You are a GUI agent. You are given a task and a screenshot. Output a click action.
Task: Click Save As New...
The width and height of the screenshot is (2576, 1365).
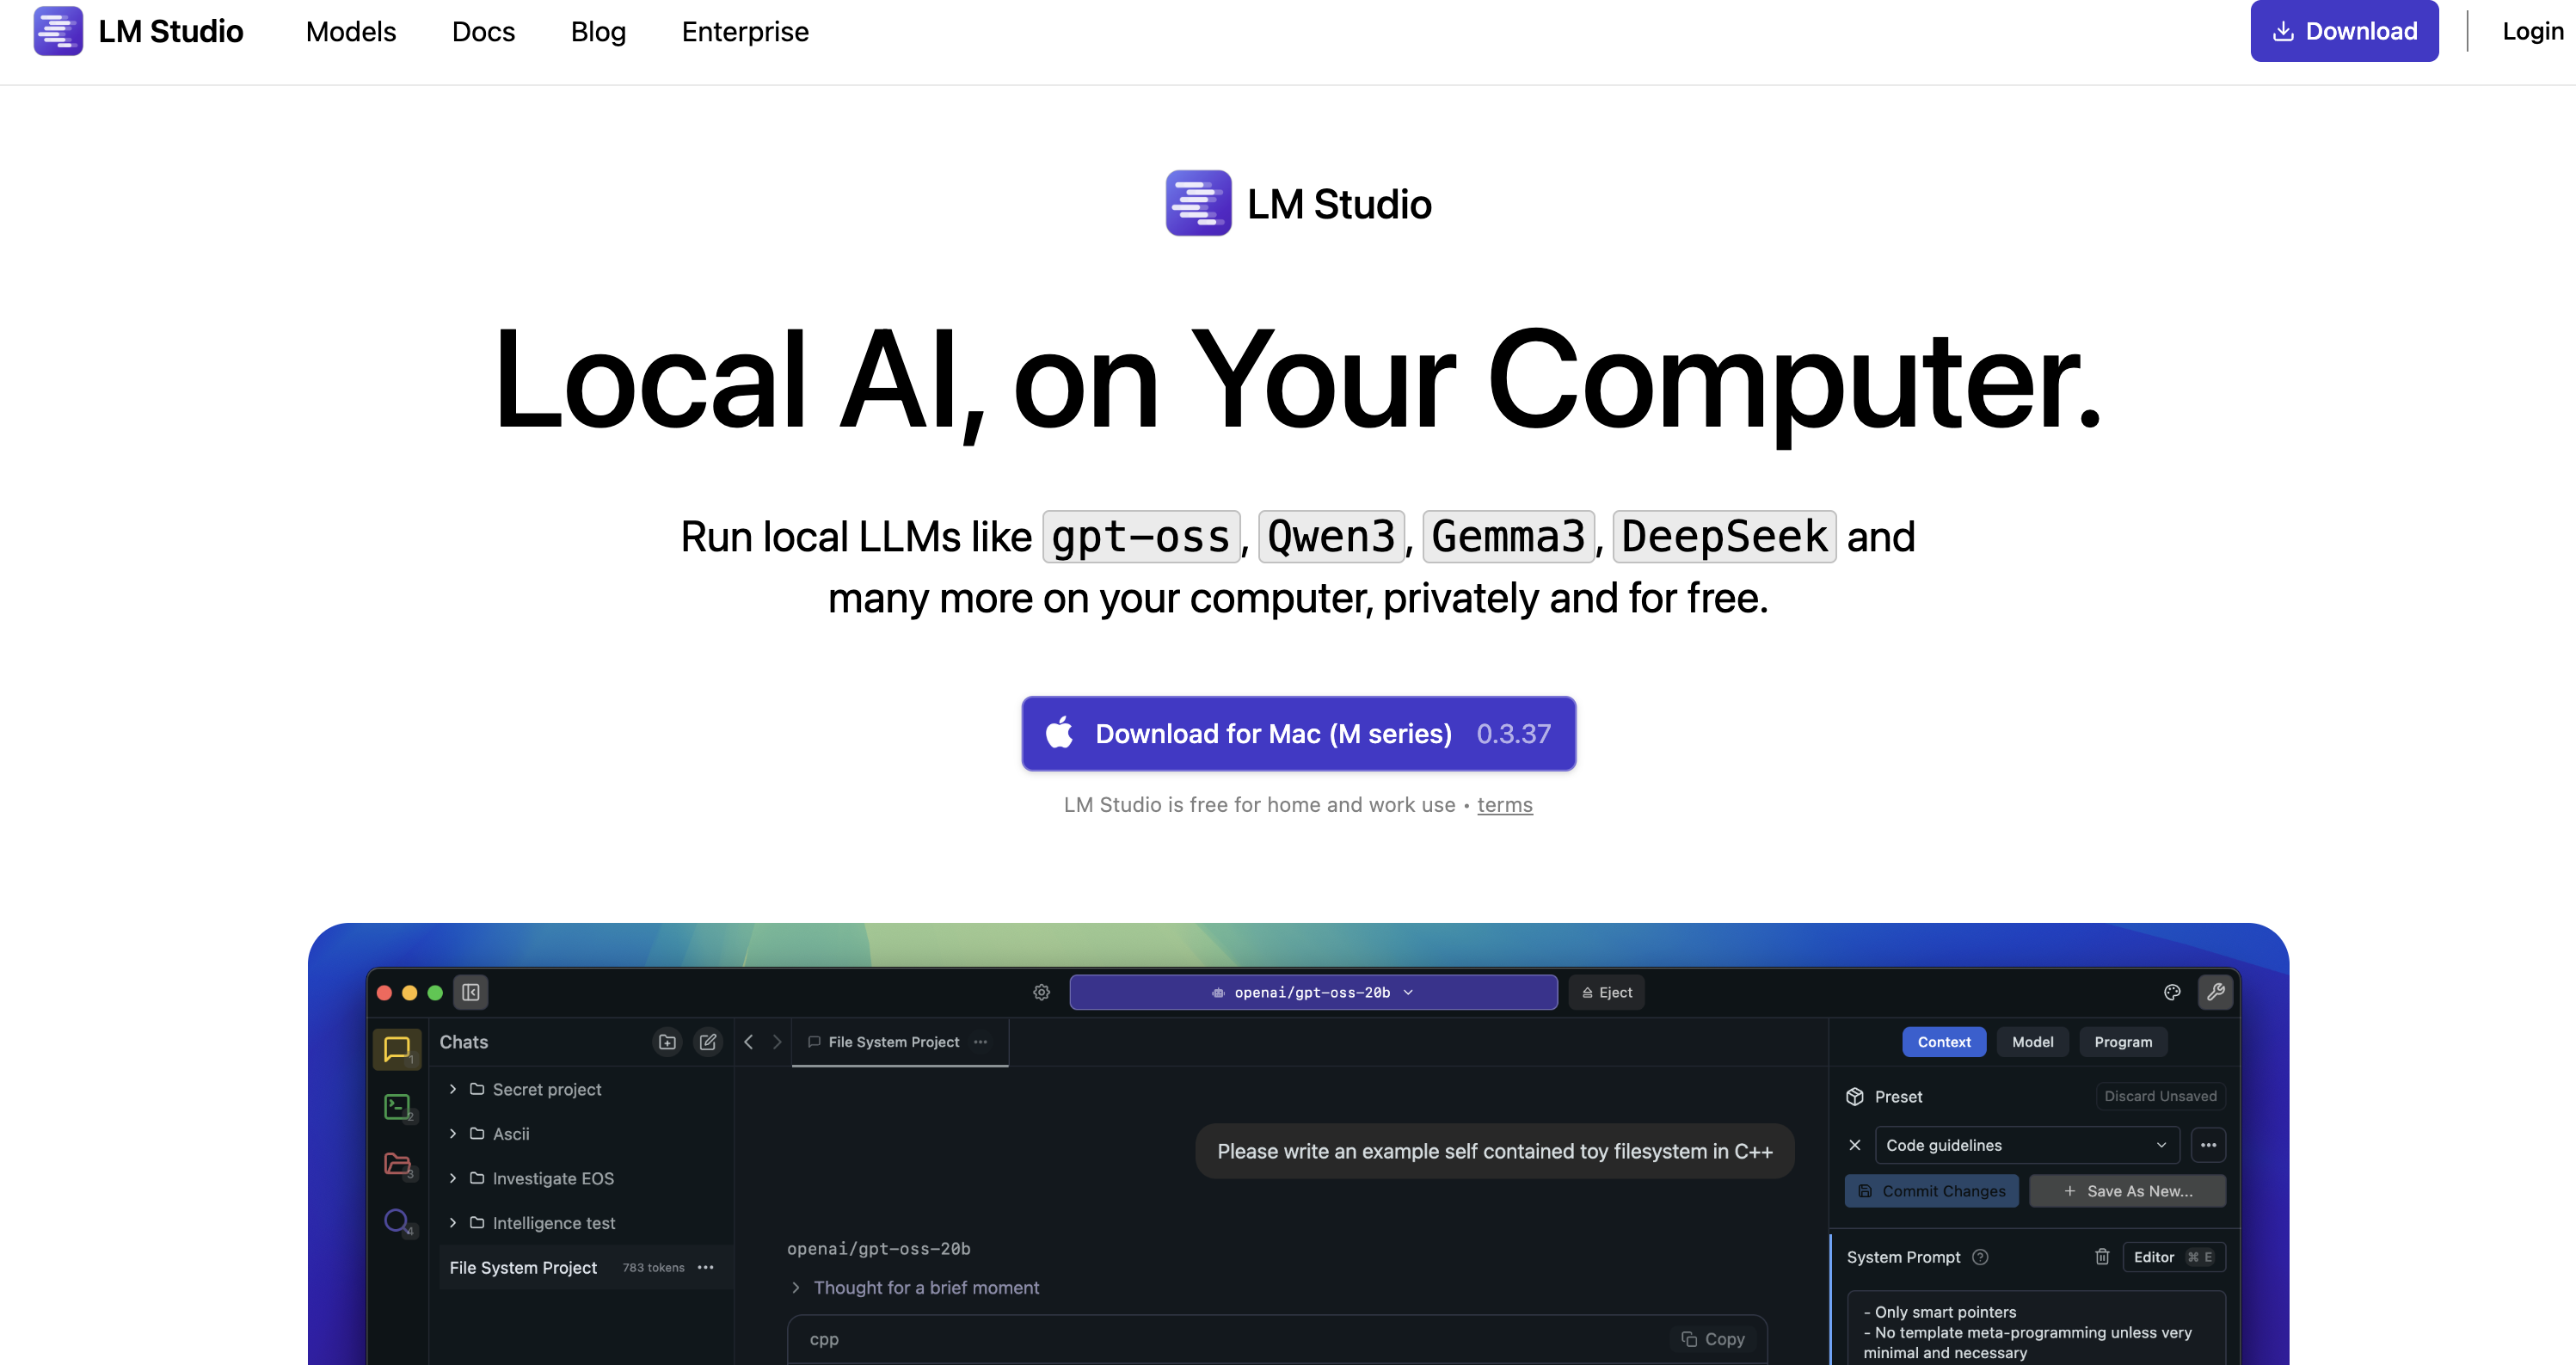(x=2127, y=1191)
